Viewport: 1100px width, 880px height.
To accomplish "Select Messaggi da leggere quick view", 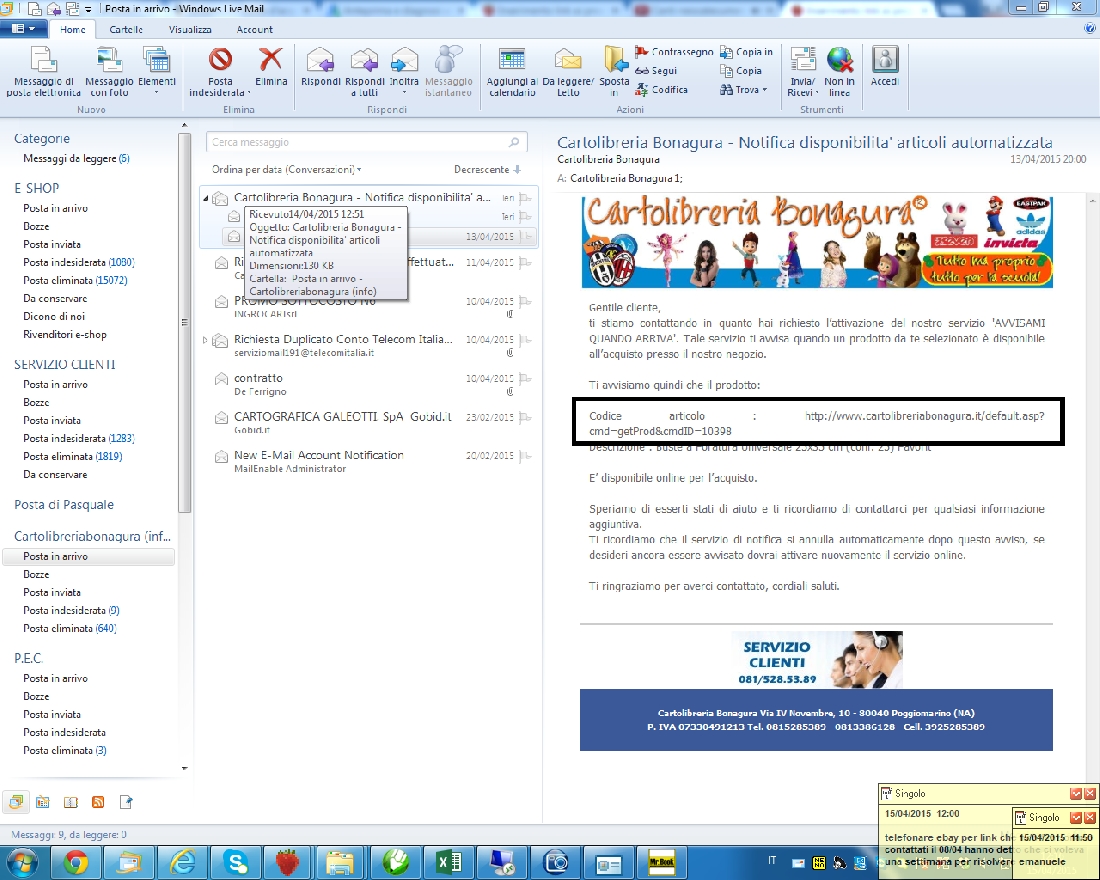I will click(x=76, y=159).
